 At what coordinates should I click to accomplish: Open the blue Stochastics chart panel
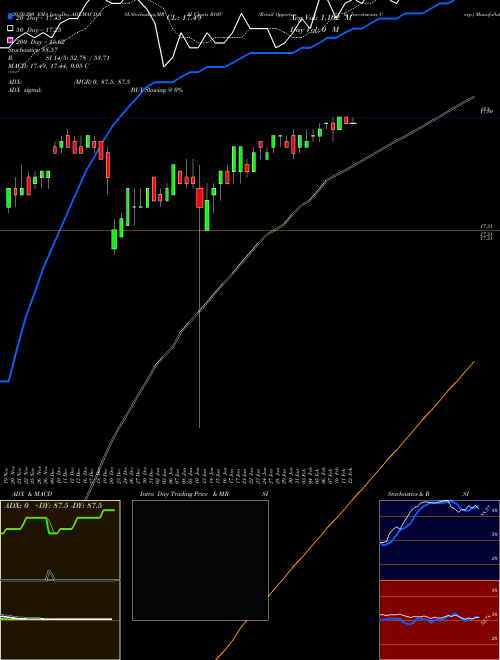click(x=439, y=540)
